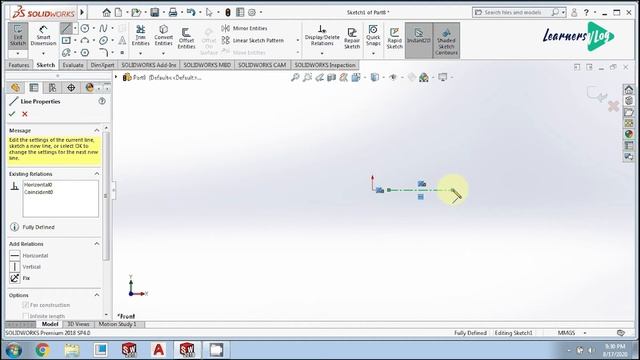Expand the Part8 flyout feature tree
640x360 pixels.
click(x=116, y=77)
